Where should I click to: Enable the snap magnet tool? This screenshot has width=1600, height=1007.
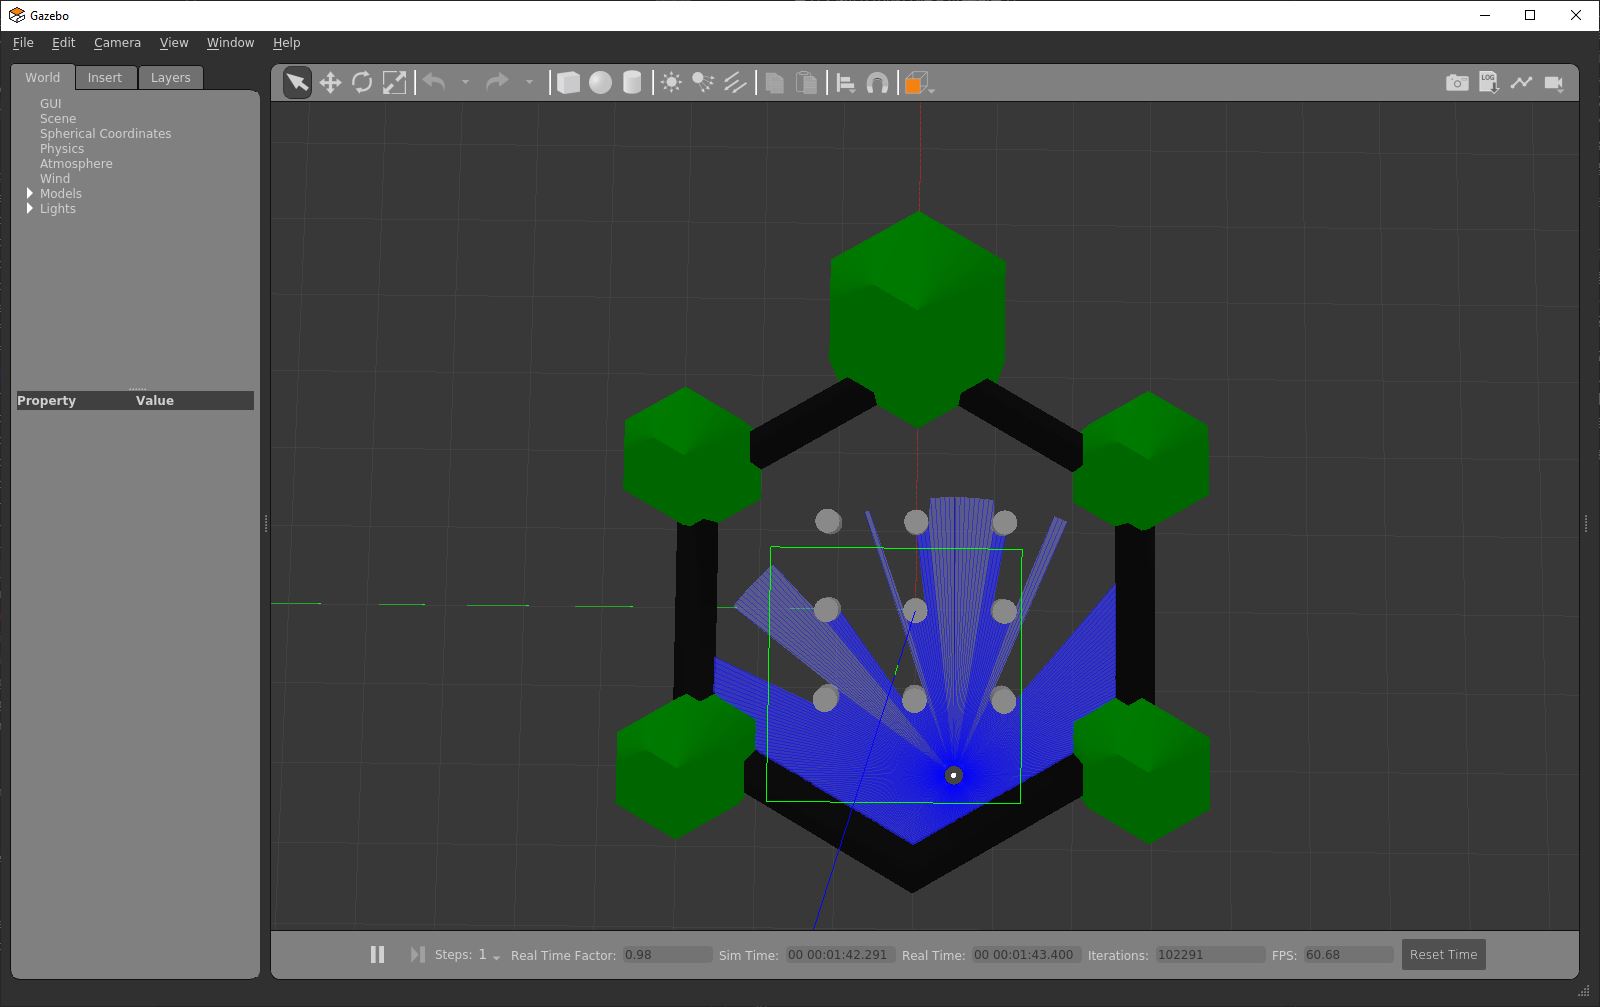coord(878,83)
